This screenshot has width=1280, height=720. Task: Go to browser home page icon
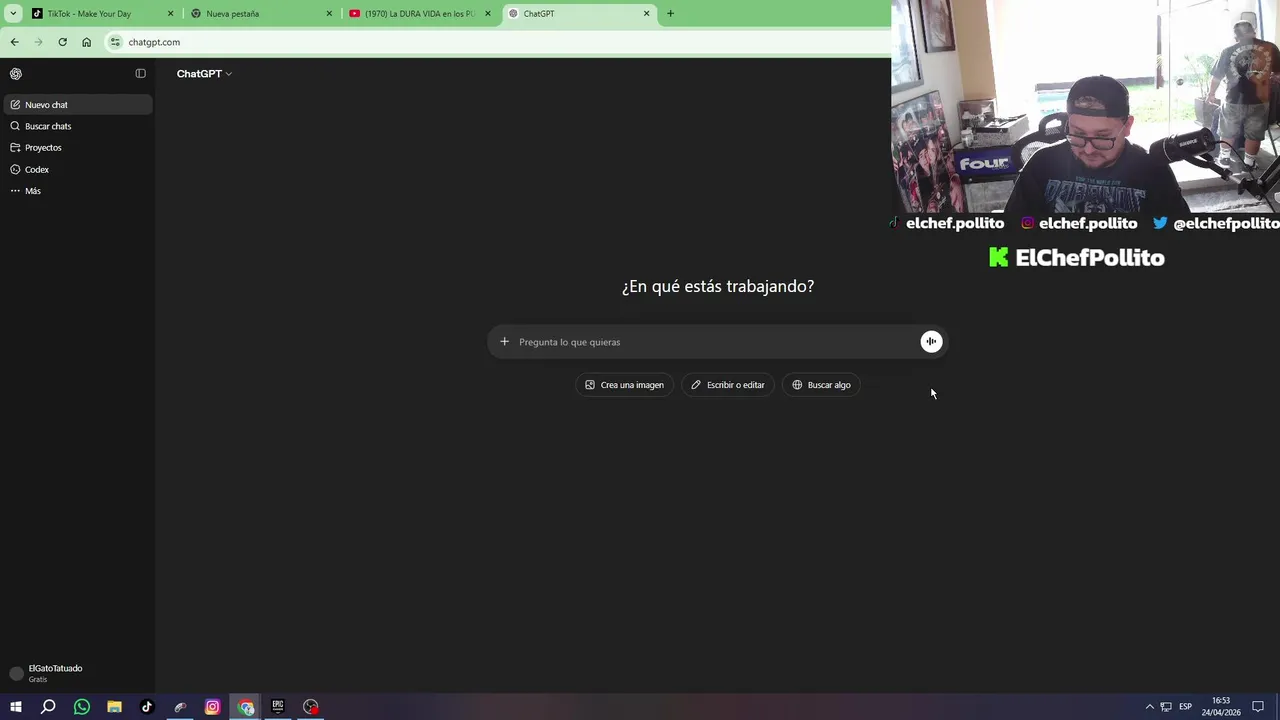coord(86,42)
